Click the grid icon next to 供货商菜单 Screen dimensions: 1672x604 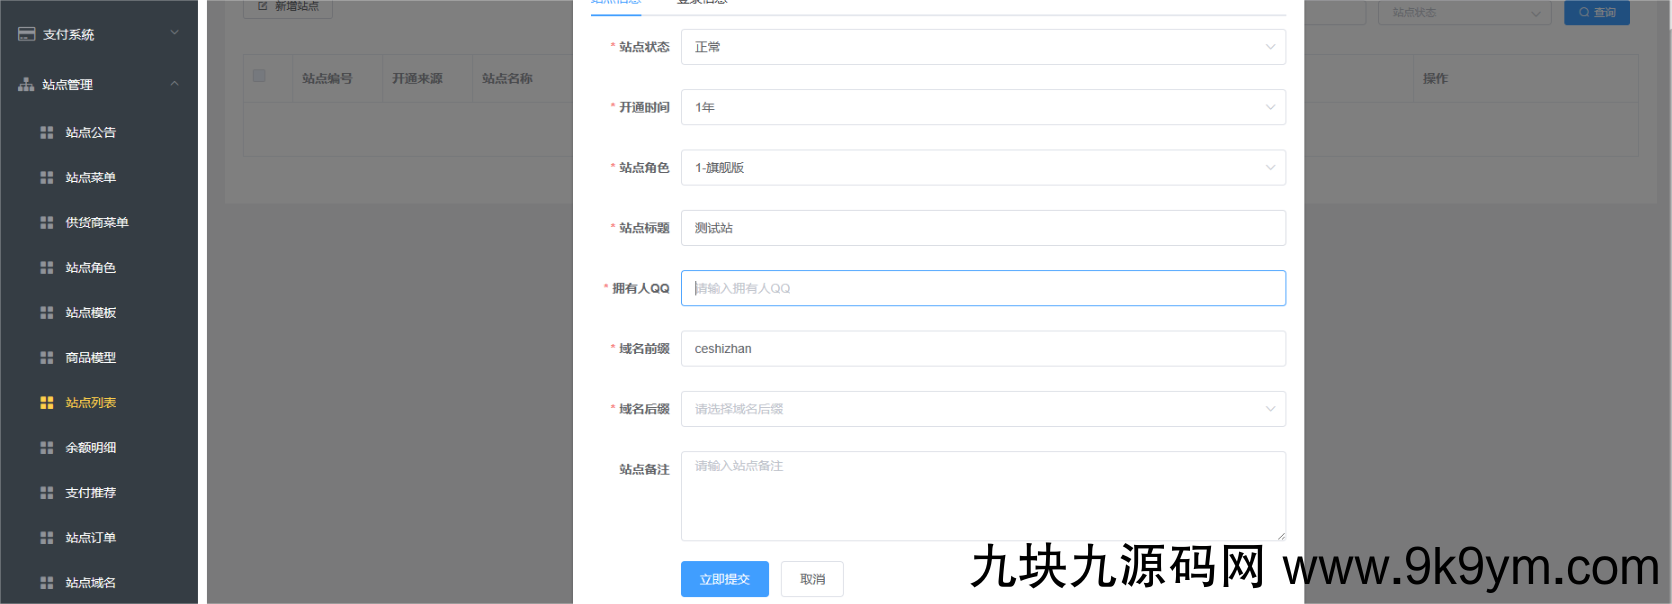click(x=46, y=222)
